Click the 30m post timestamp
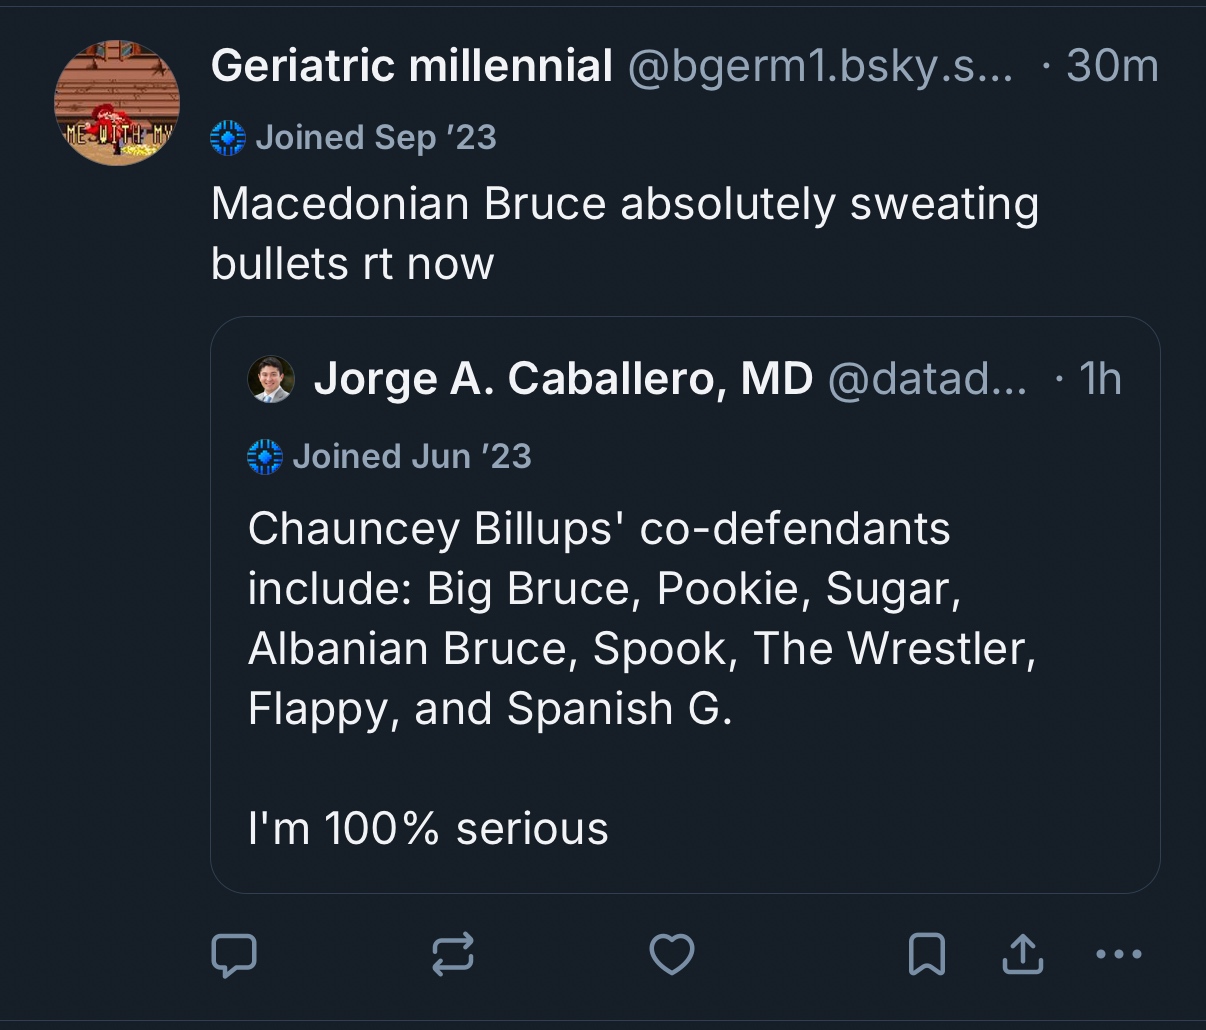 pyautogui.click(x=1112, y=67)
